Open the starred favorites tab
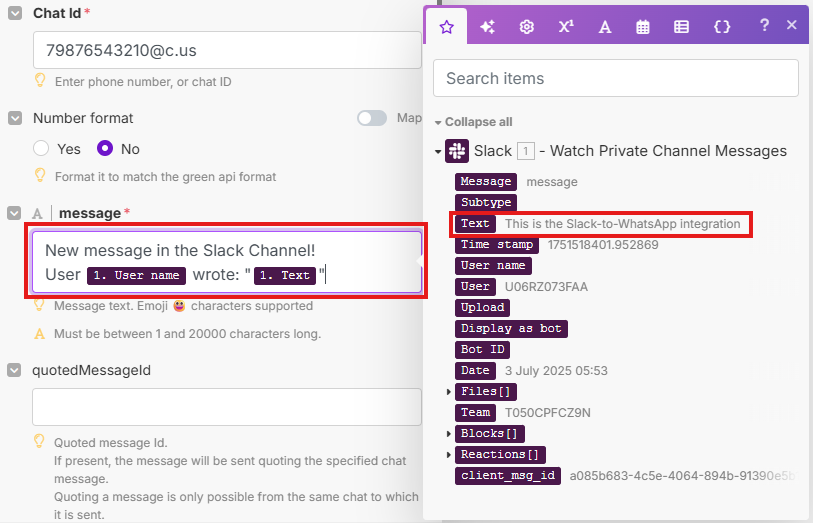 pyautogui.click(x=447, y=27)
